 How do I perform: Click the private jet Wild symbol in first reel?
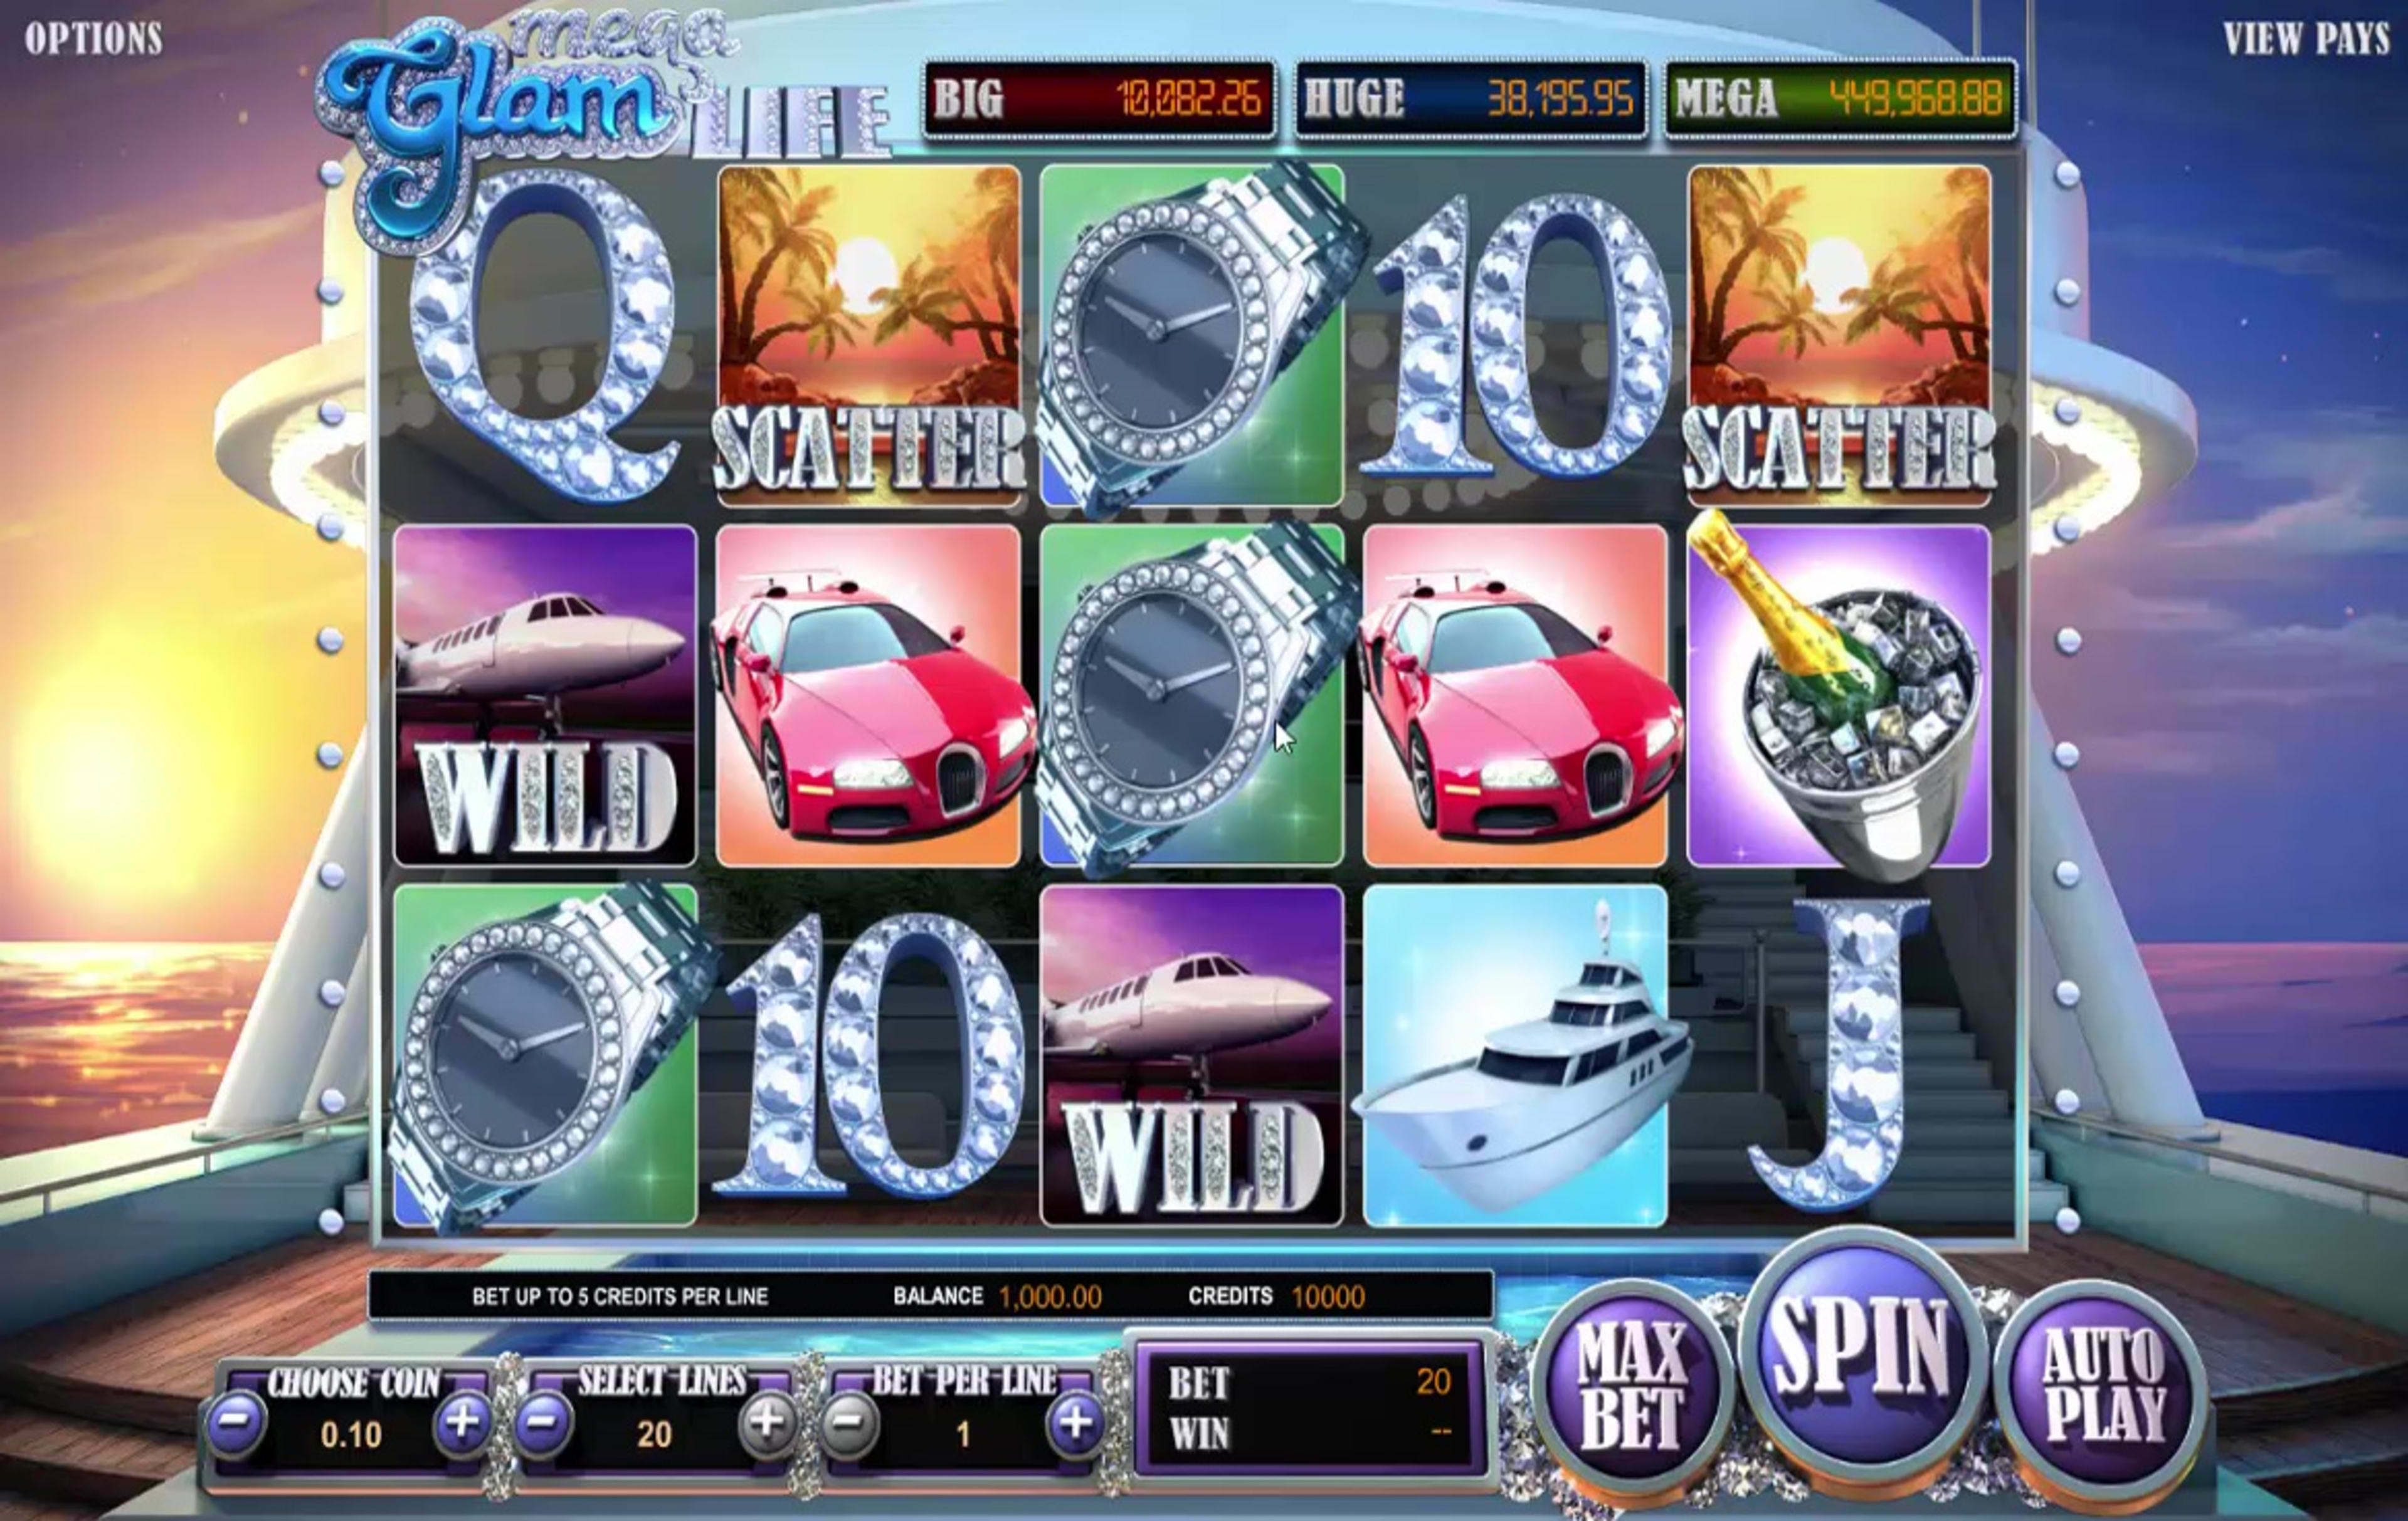pyautogui.click(x=545, y=695)
